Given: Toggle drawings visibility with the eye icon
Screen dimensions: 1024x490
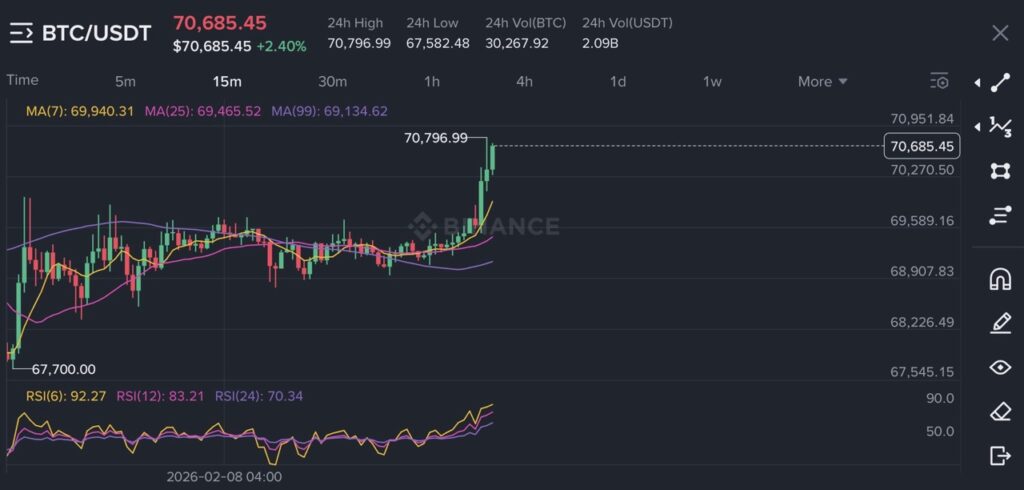Looking at the screenshot, I should [1000, 367].
